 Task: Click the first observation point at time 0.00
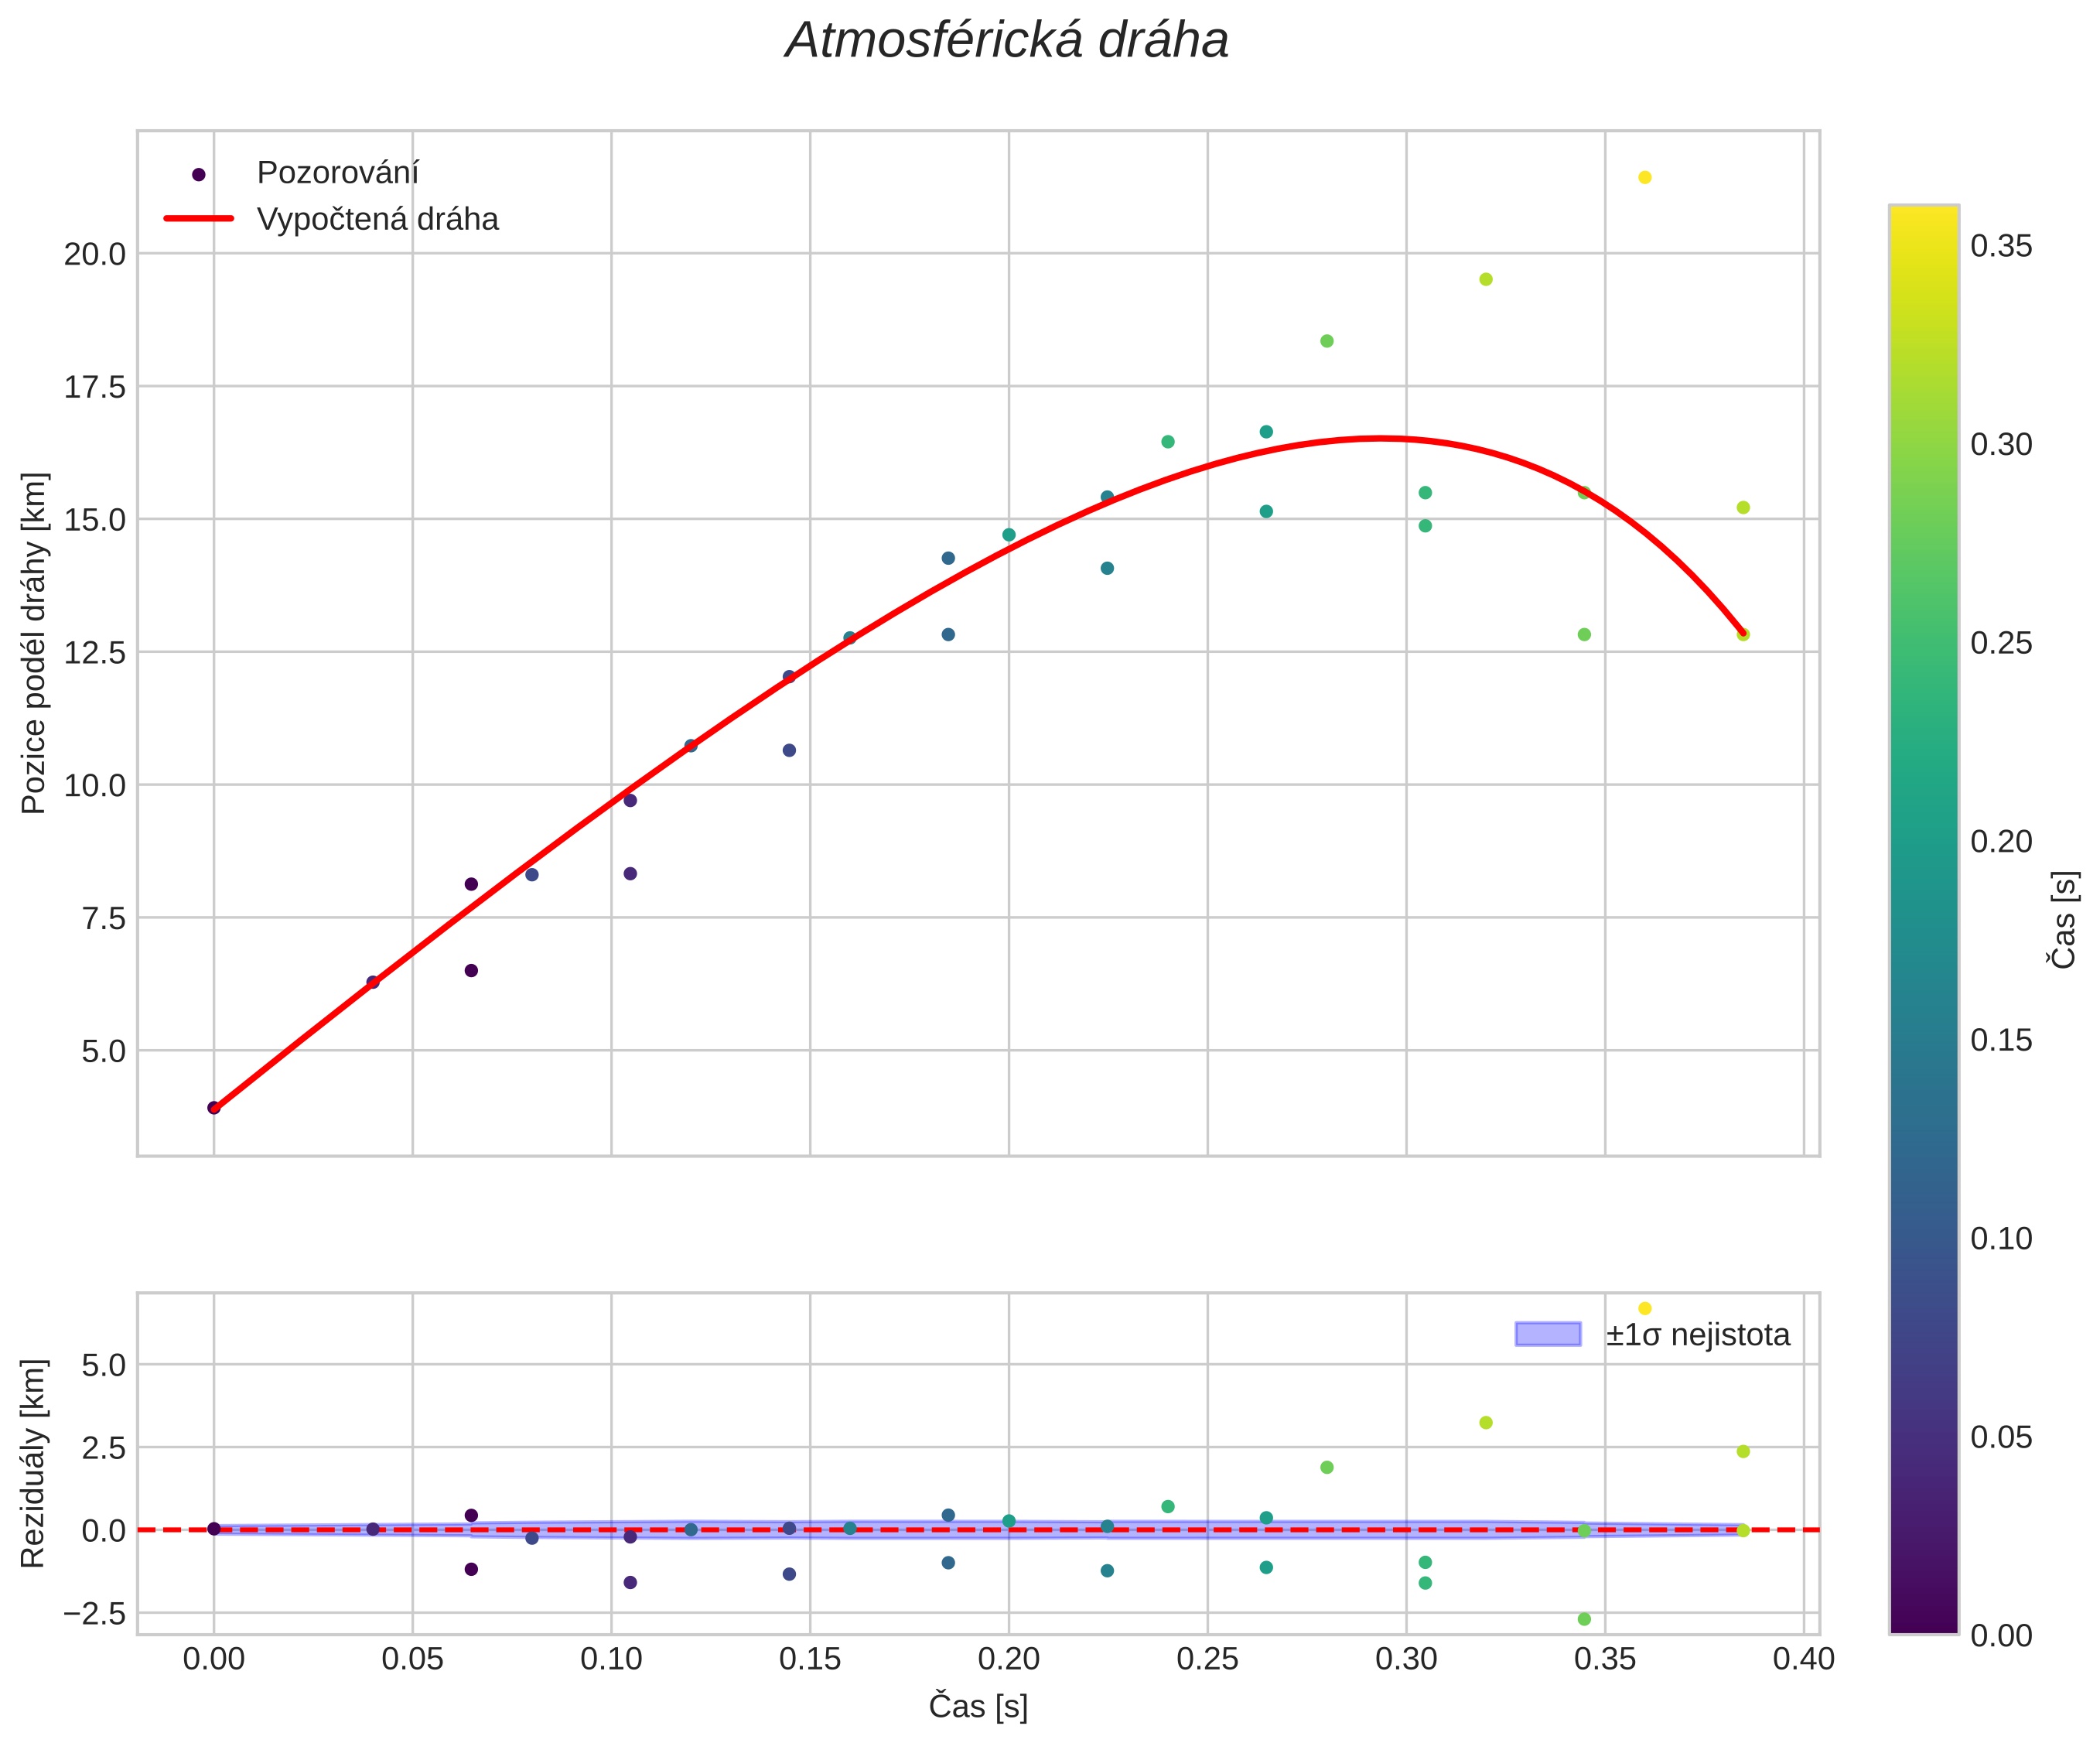pos(213,1107)
